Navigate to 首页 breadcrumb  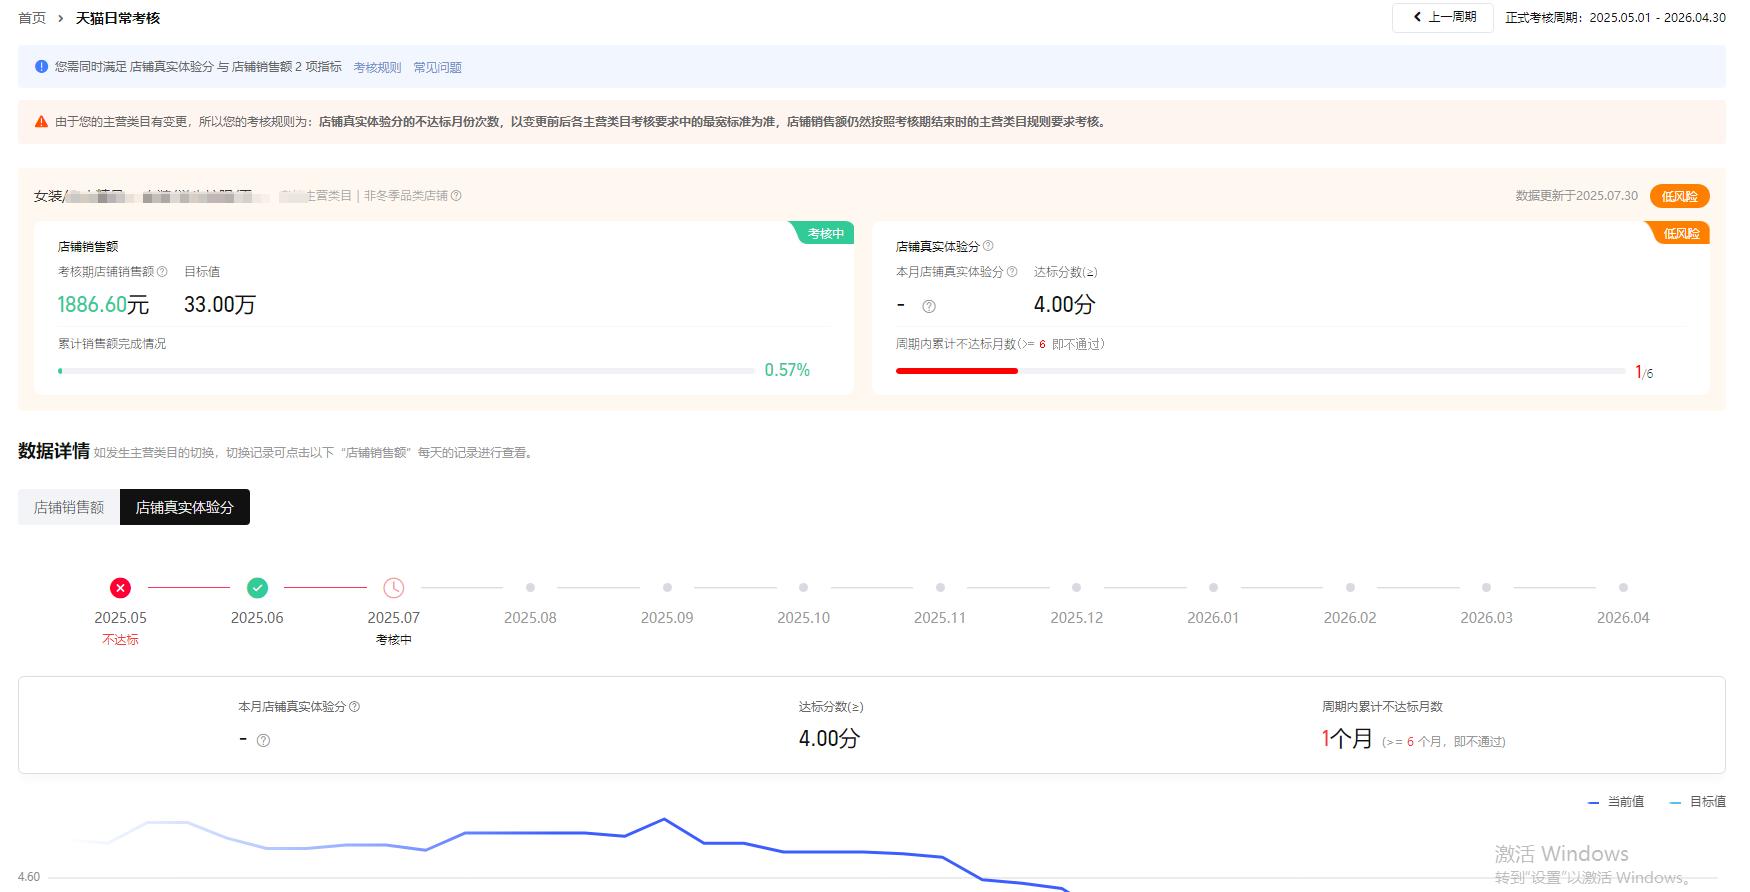click(x=32, y=18)
